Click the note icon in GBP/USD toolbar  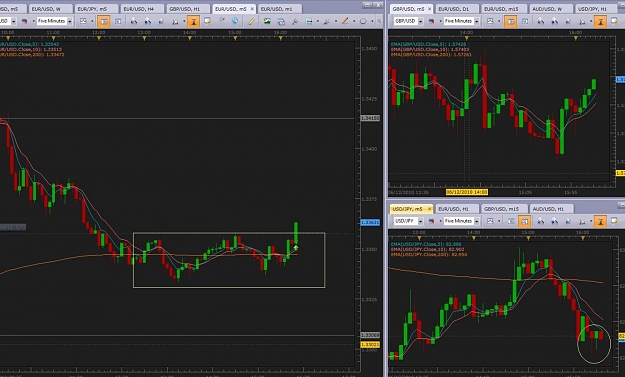pos(614,21)
